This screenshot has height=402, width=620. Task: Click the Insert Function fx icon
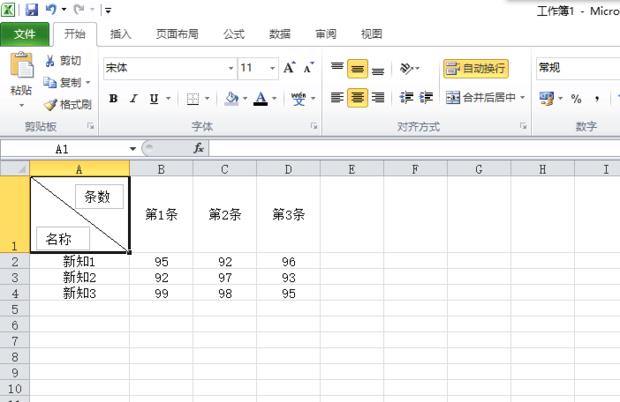click(x=198, y=148)
